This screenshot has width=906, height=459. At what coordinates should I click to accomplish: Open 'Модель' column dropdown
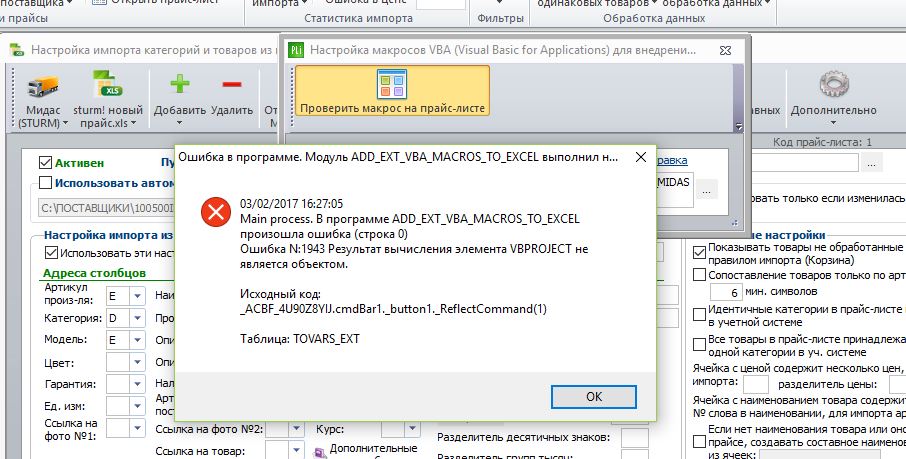[x=137, y=340]
